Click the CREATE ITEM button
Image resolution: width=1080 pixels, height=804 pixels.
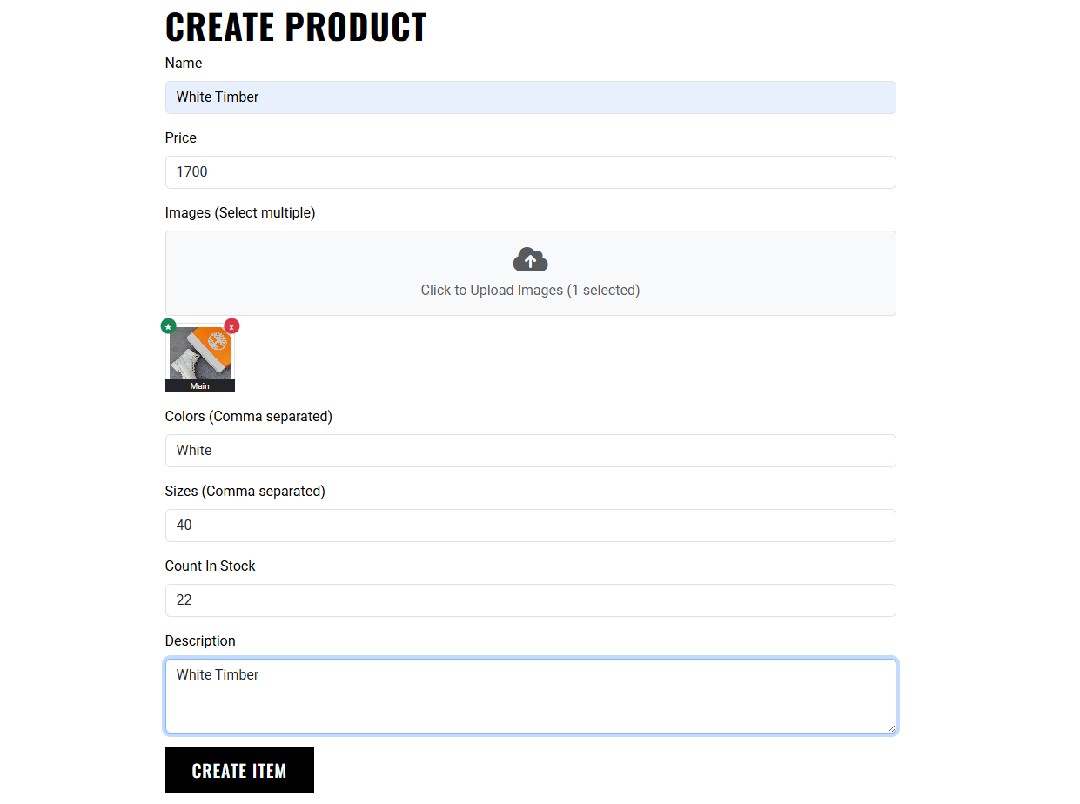coord(239,770)
